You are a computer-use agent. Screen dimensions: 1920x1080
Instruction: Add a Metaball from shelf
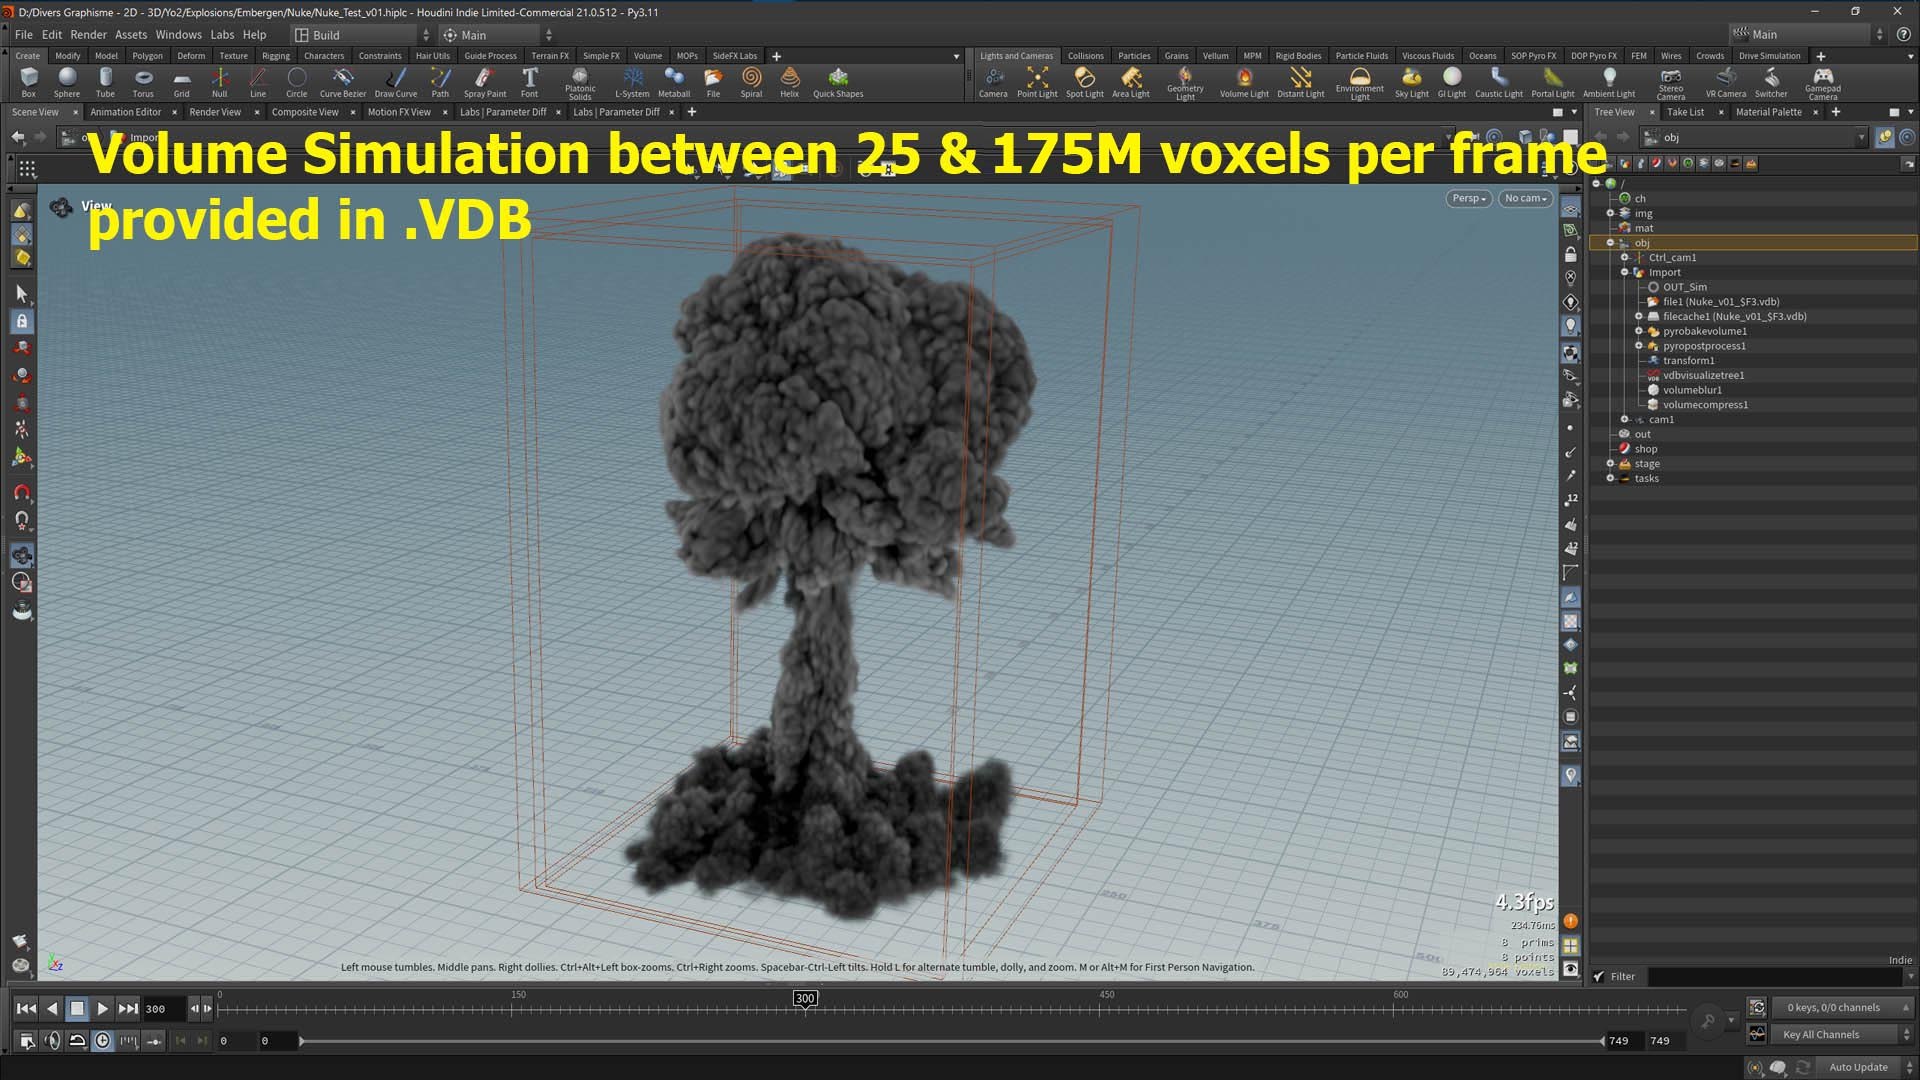point(674,82)
